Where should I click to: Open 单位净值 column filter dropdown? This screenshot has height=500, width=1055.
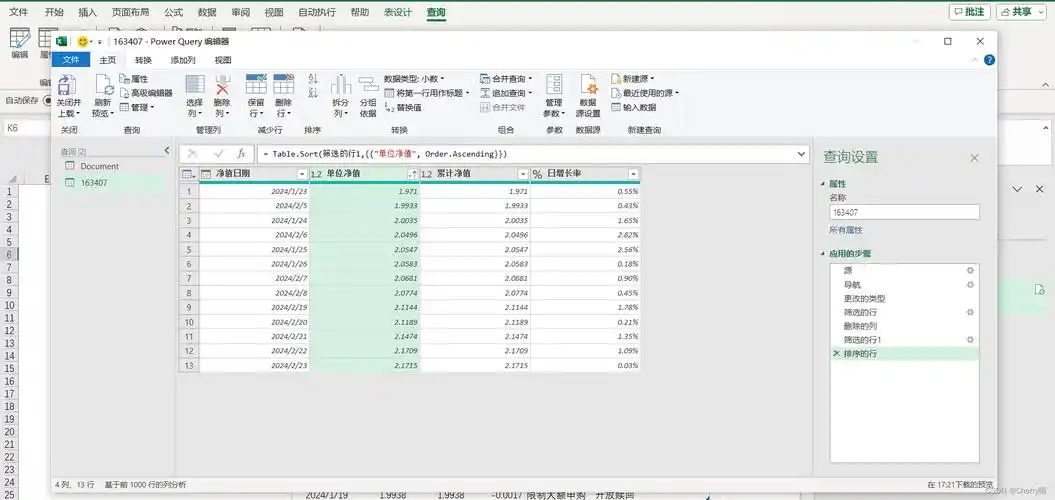412,174
